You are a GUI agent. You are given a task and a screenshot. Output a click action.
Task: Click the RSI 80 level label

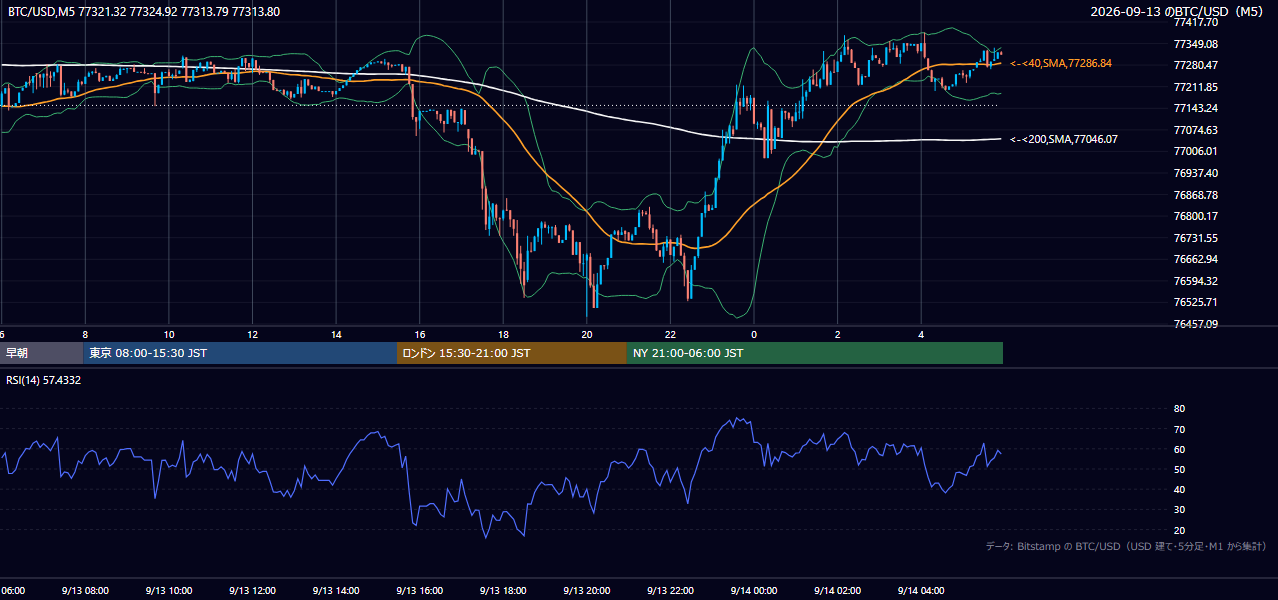[x=1179, y=409]
